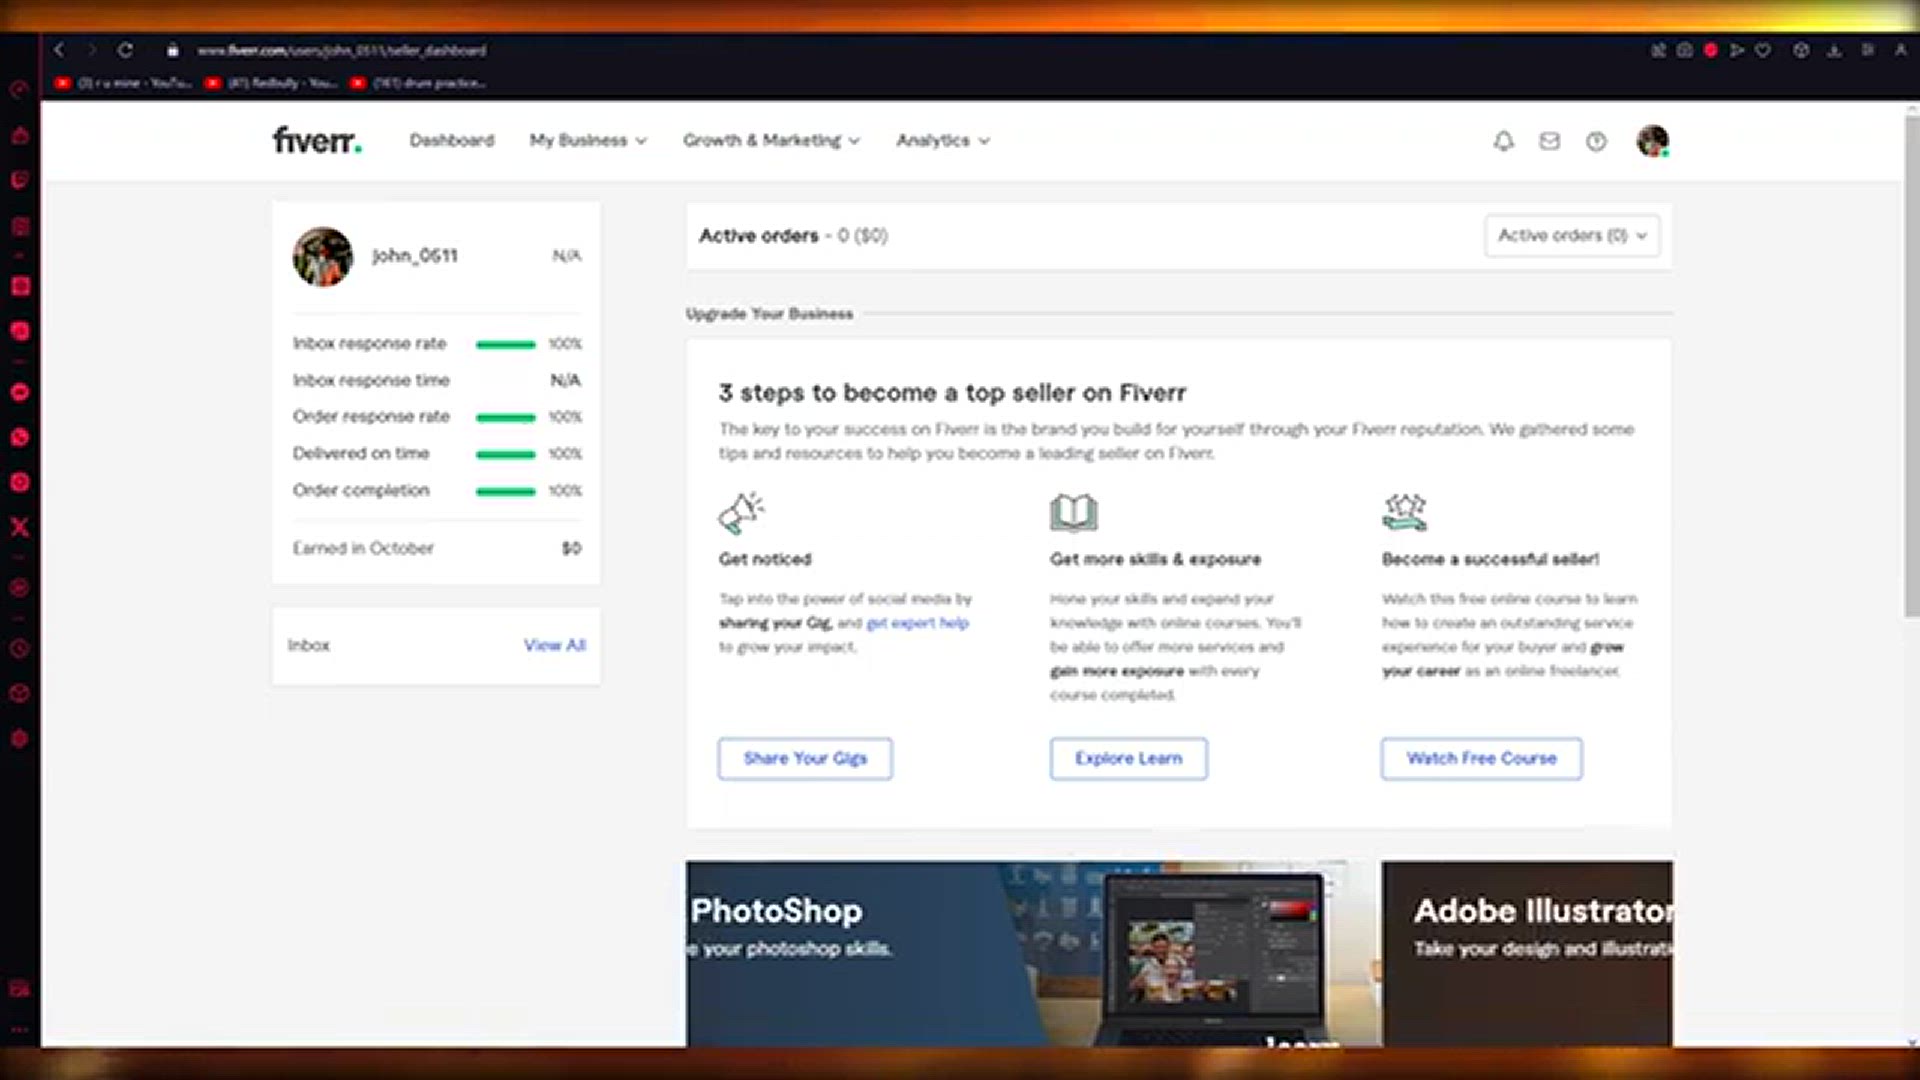
Task: Click the Delivered on time progress bar
Action: coord(505,454)
